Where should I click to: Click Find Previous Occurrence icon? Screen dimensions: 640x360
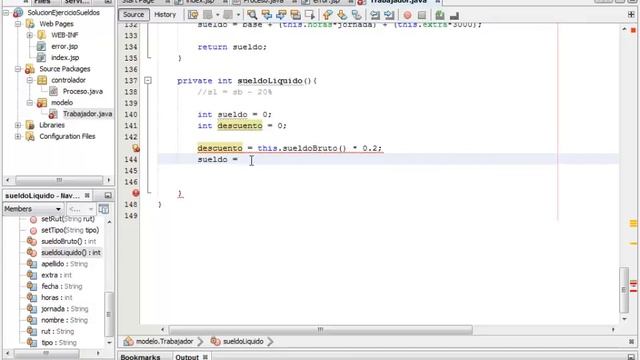point(267,15)
